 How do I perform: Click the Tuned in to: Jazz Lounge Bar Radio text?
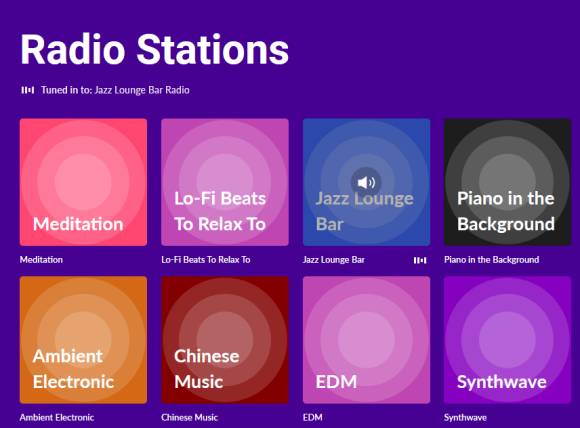pos(115,90)
